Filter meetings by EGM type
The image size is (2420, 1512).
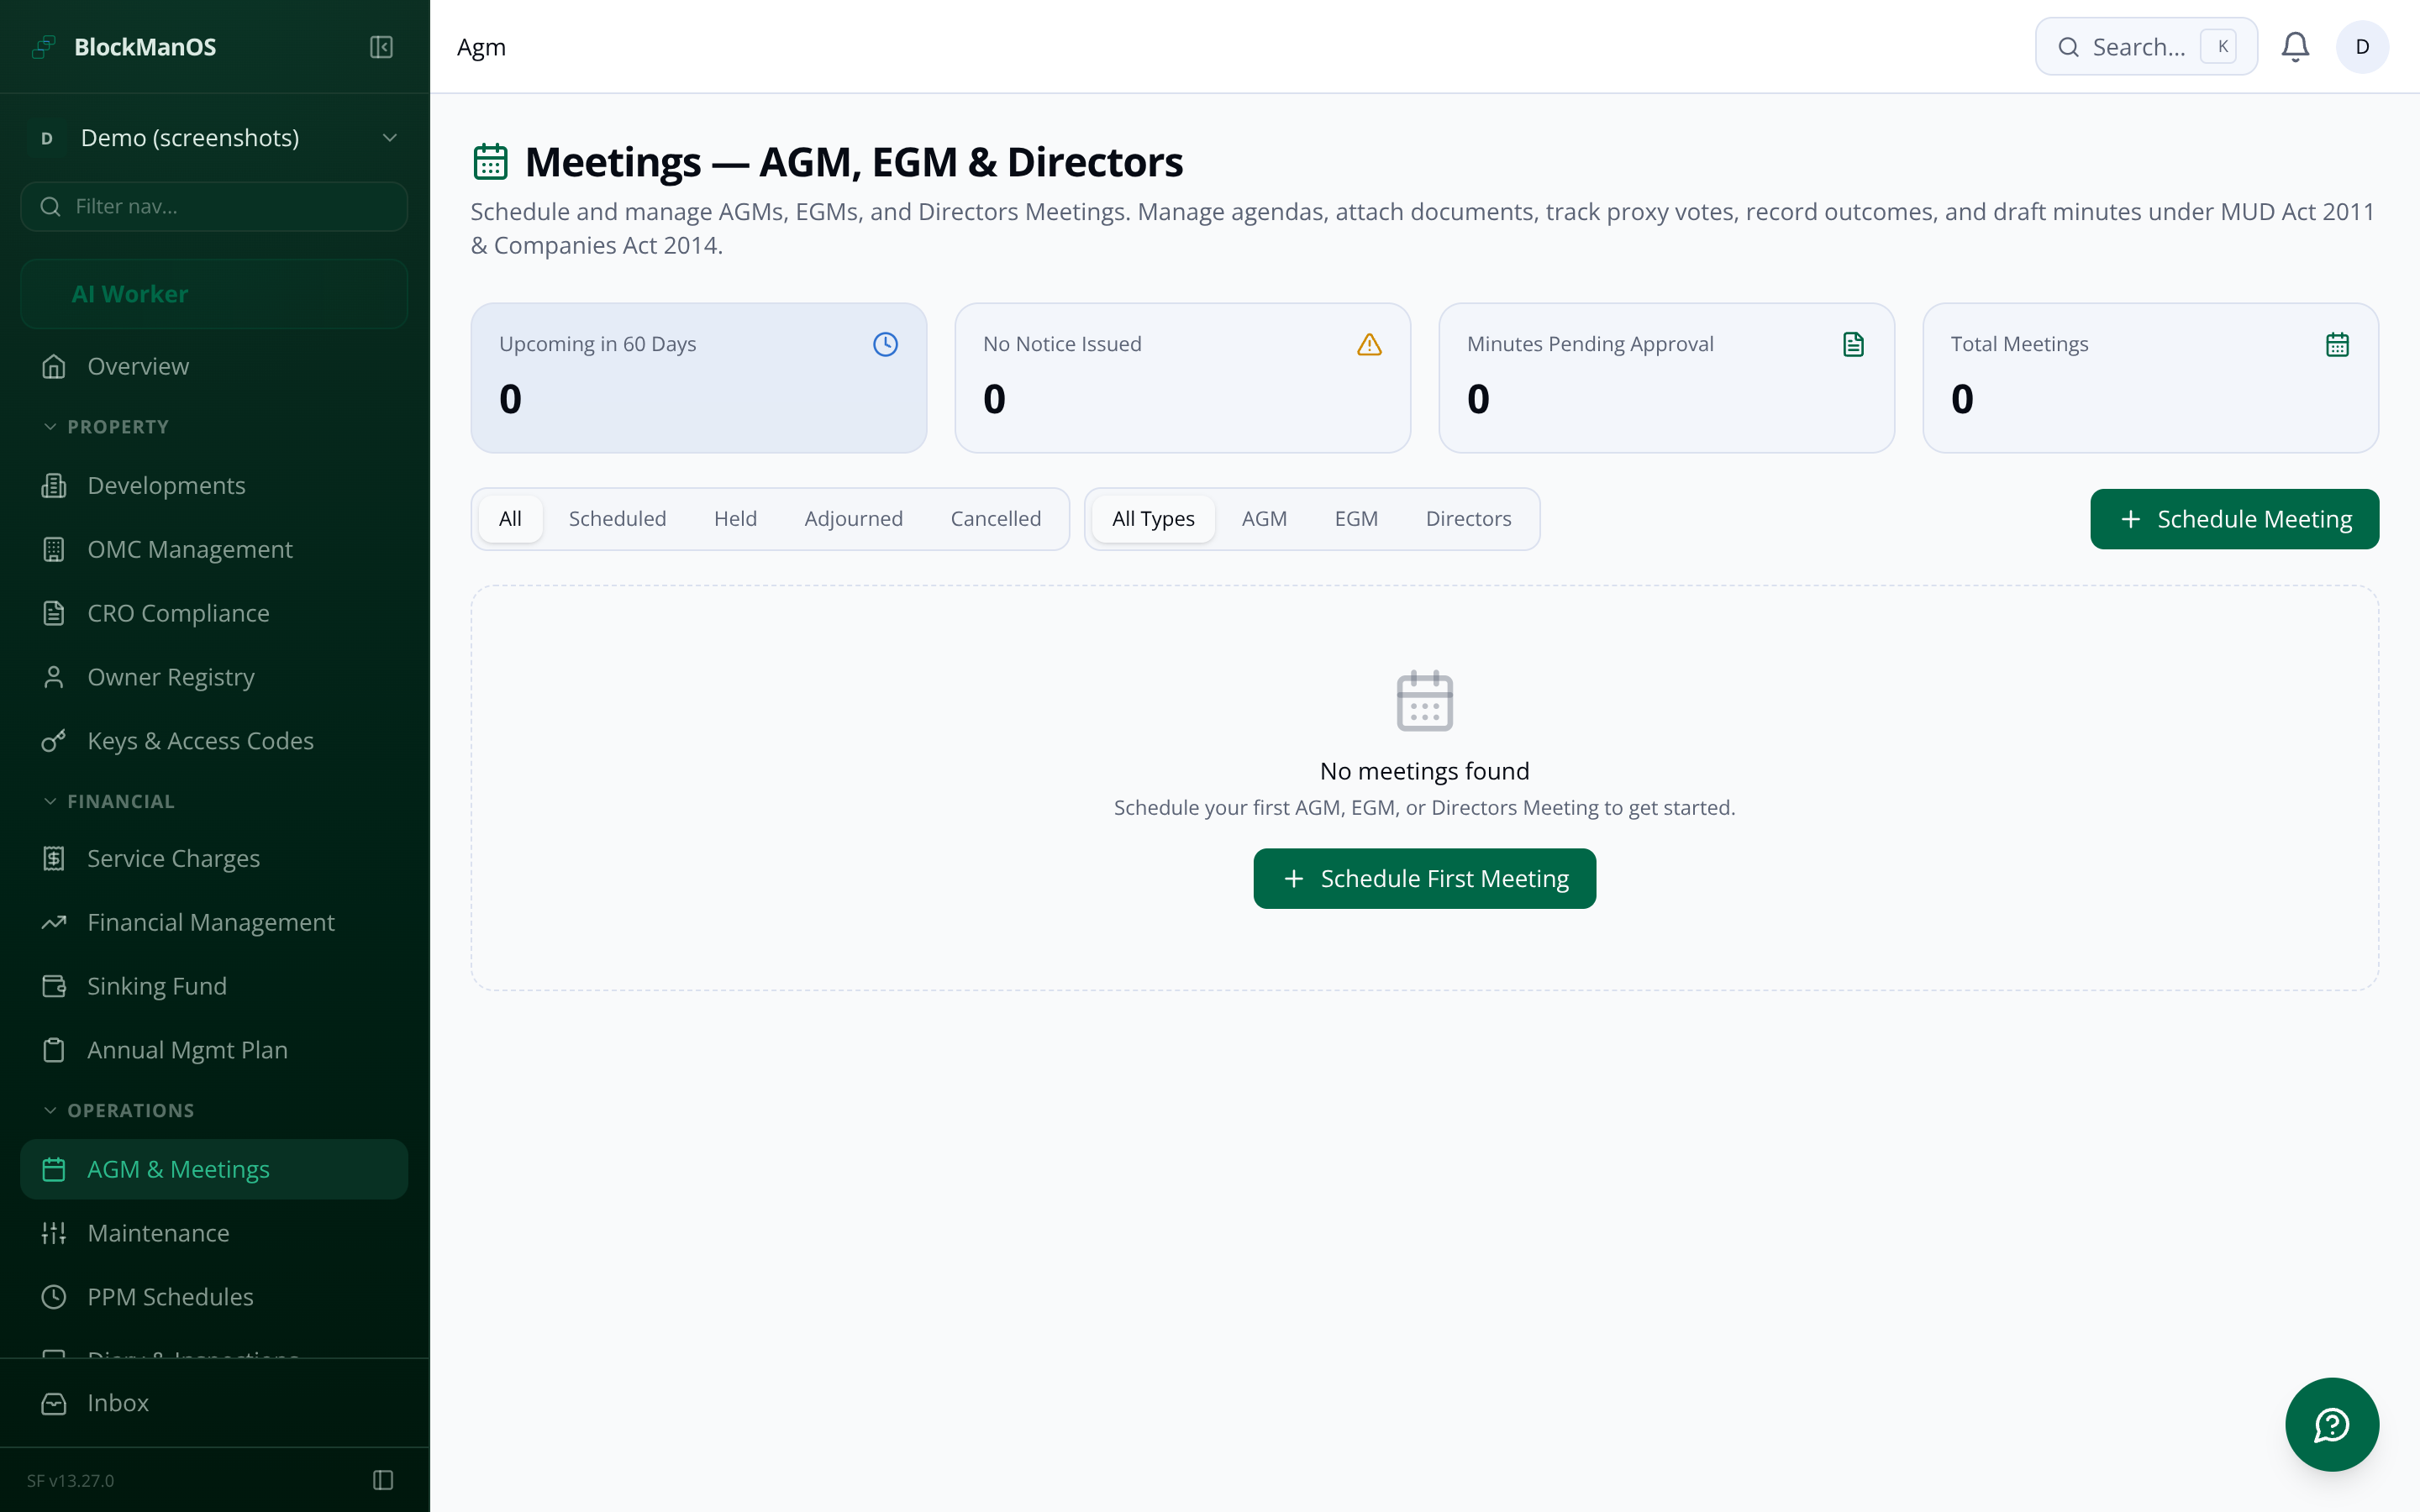click(x=1356, y=519)
